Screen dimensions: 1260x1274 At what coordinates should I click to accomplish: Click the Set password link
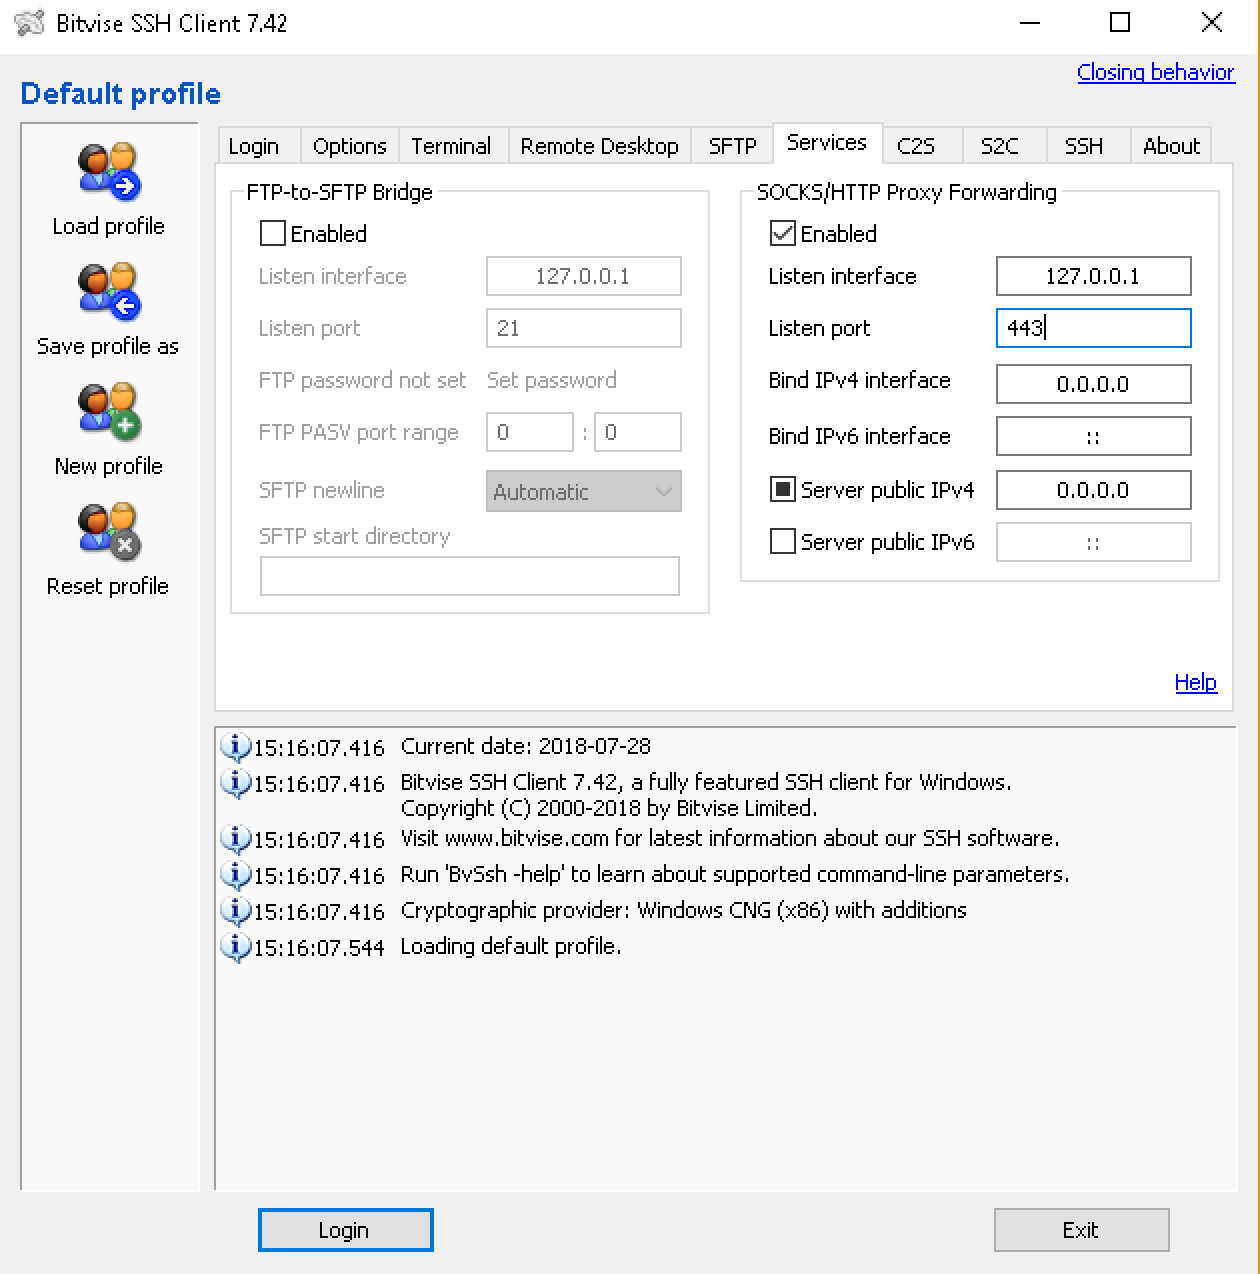point(552,380)
